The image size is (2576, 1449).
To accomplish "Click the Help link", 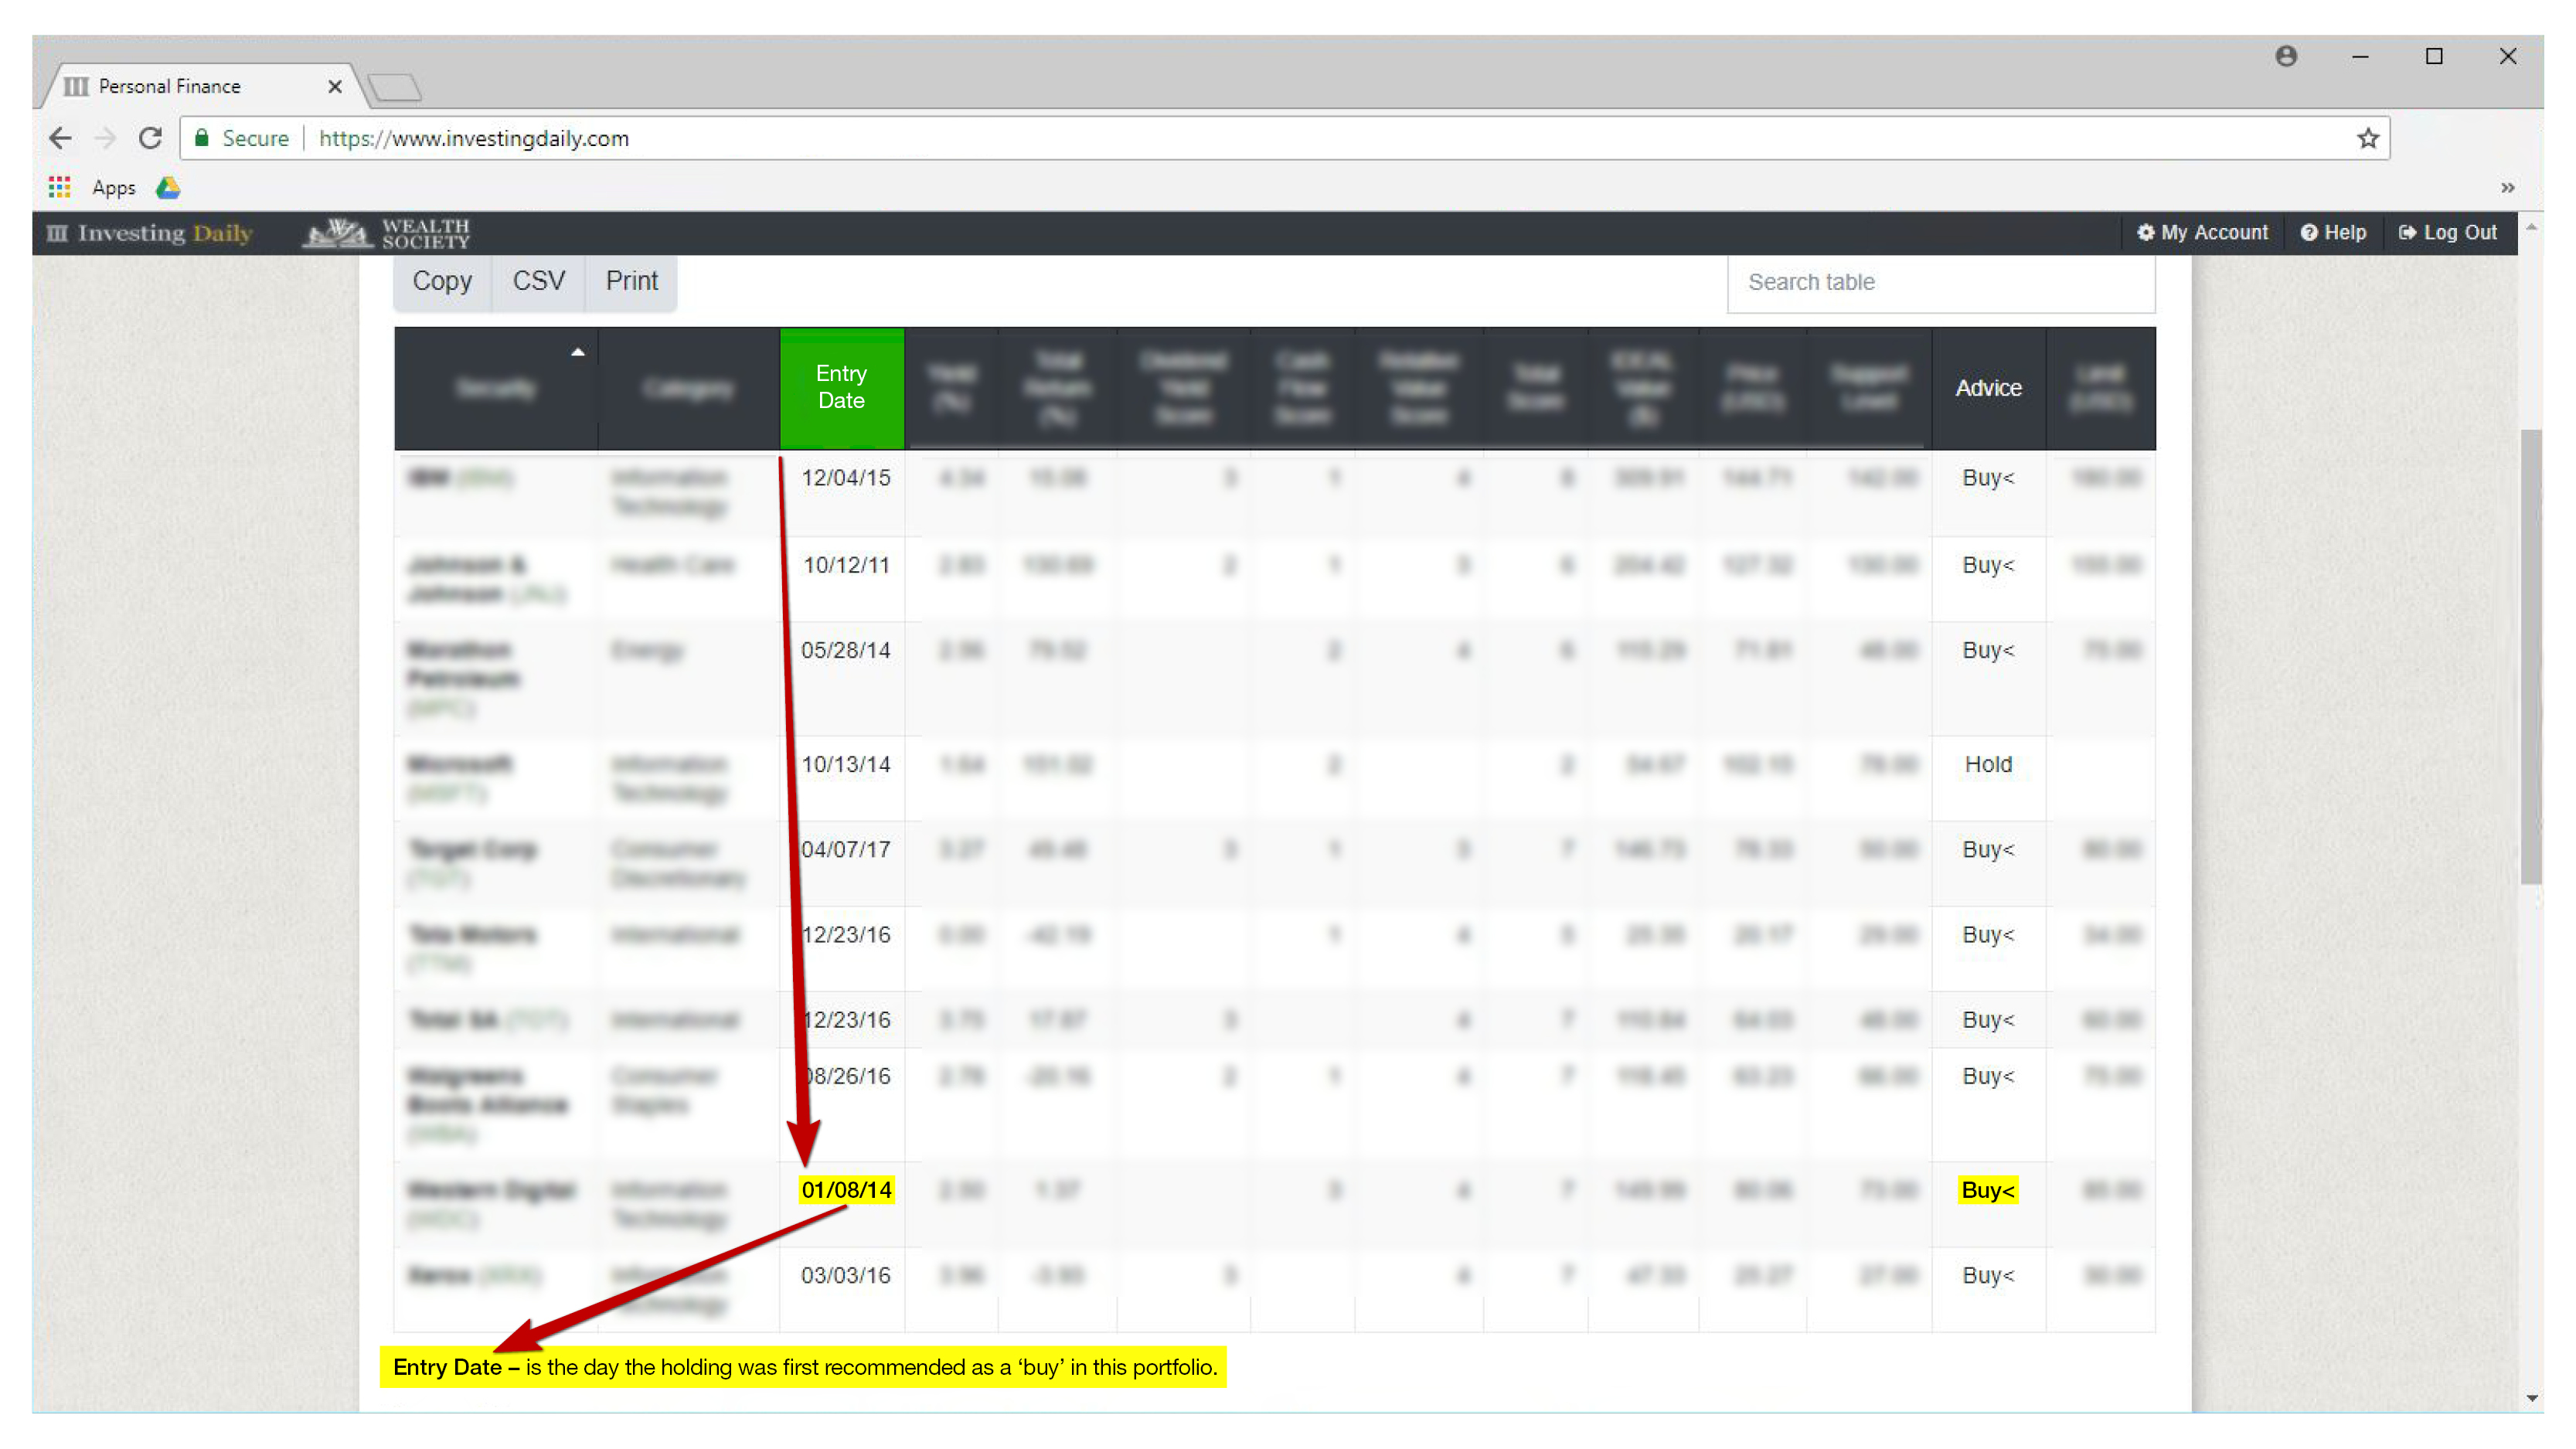I will click(2333, 233).
